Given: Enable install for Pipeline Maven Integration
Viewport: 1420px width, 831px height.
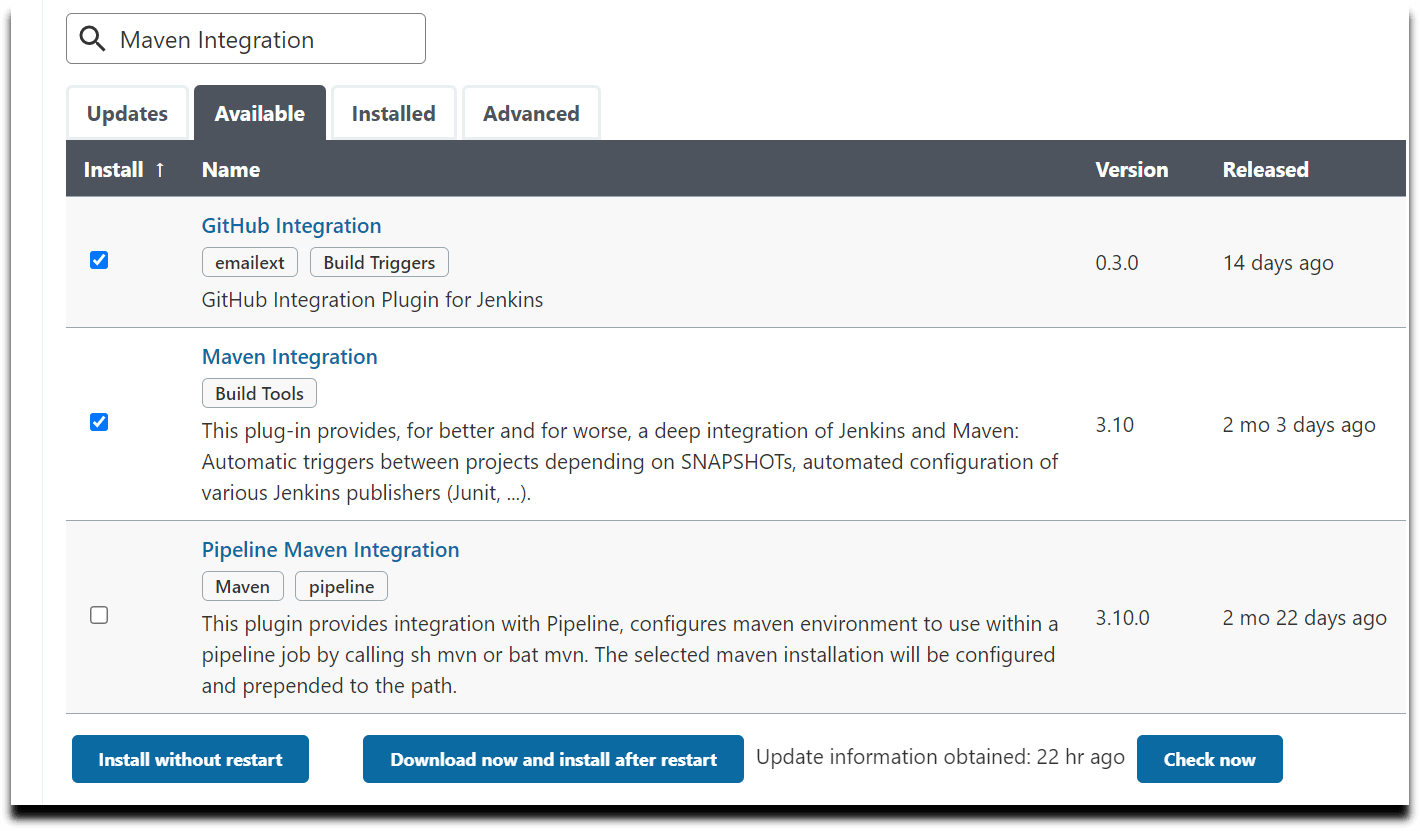Looking at the screenshot, I should 99,615.
